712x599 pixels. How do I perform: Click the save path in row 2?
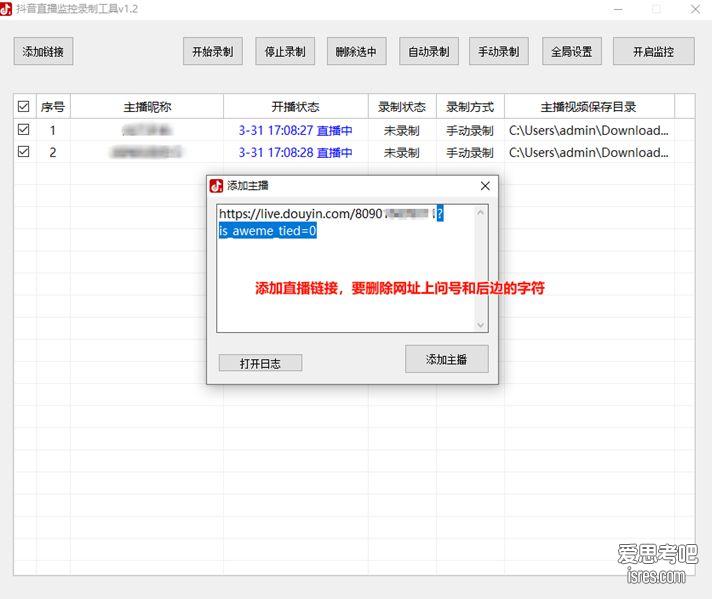tap(588, 152)
